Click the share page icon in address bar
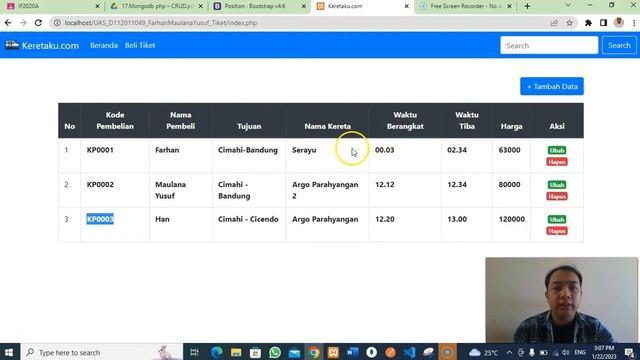 pyautogui.click(x=554, y=23)
